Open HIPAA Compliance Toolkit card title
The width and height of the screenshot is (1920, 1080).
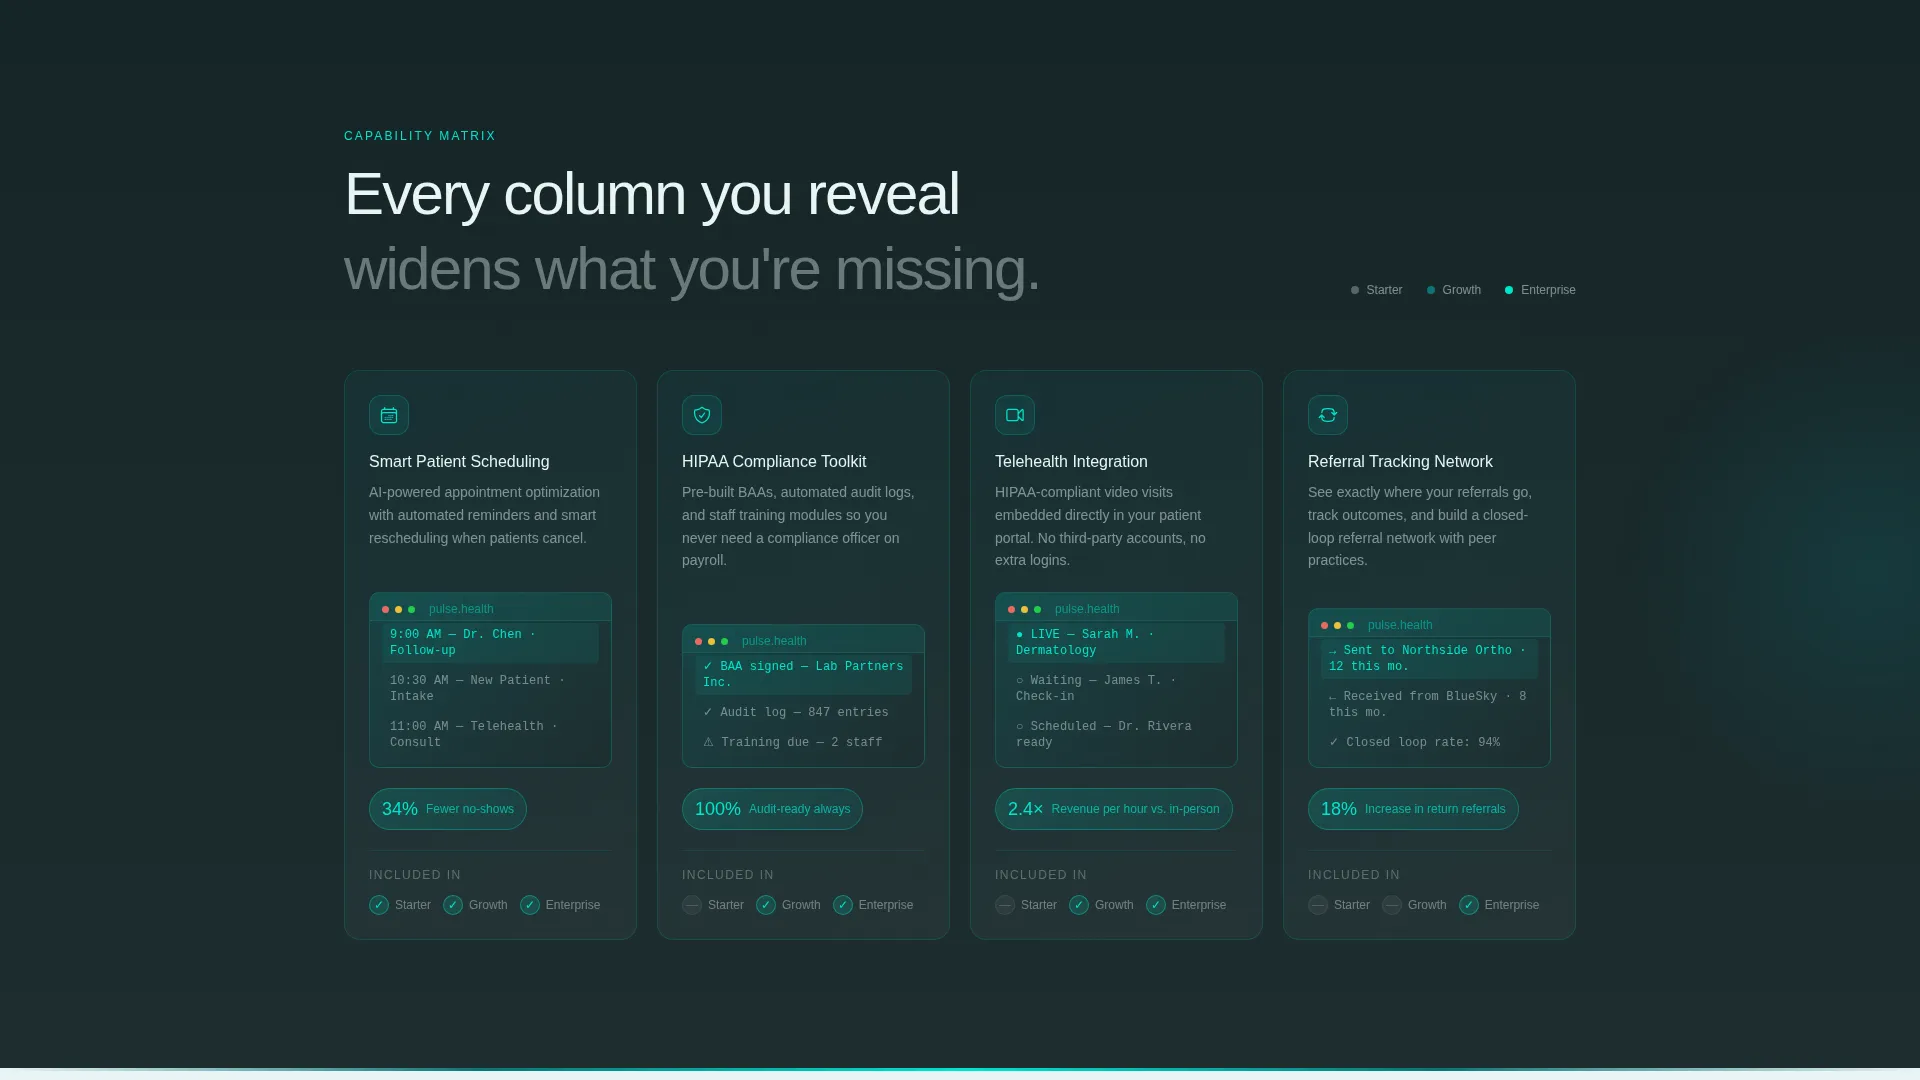[x=774, y=461]
